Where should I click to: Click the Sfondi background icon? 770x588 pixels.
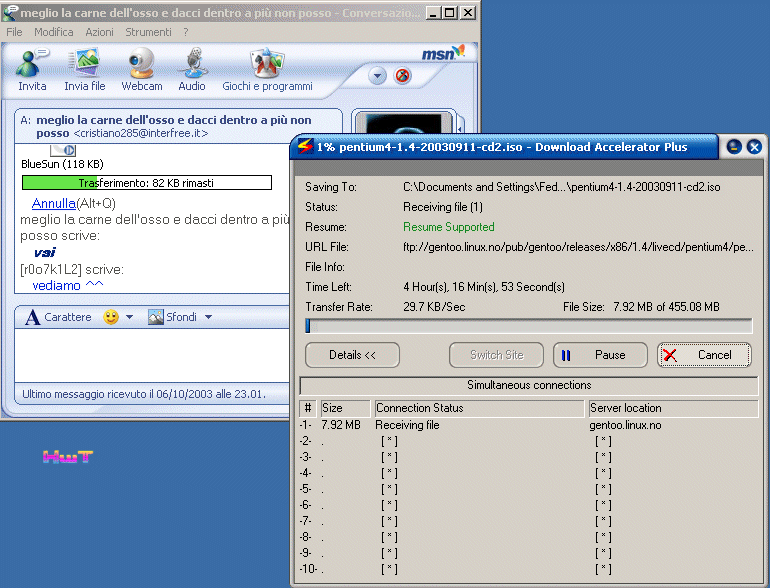[156, 317]
